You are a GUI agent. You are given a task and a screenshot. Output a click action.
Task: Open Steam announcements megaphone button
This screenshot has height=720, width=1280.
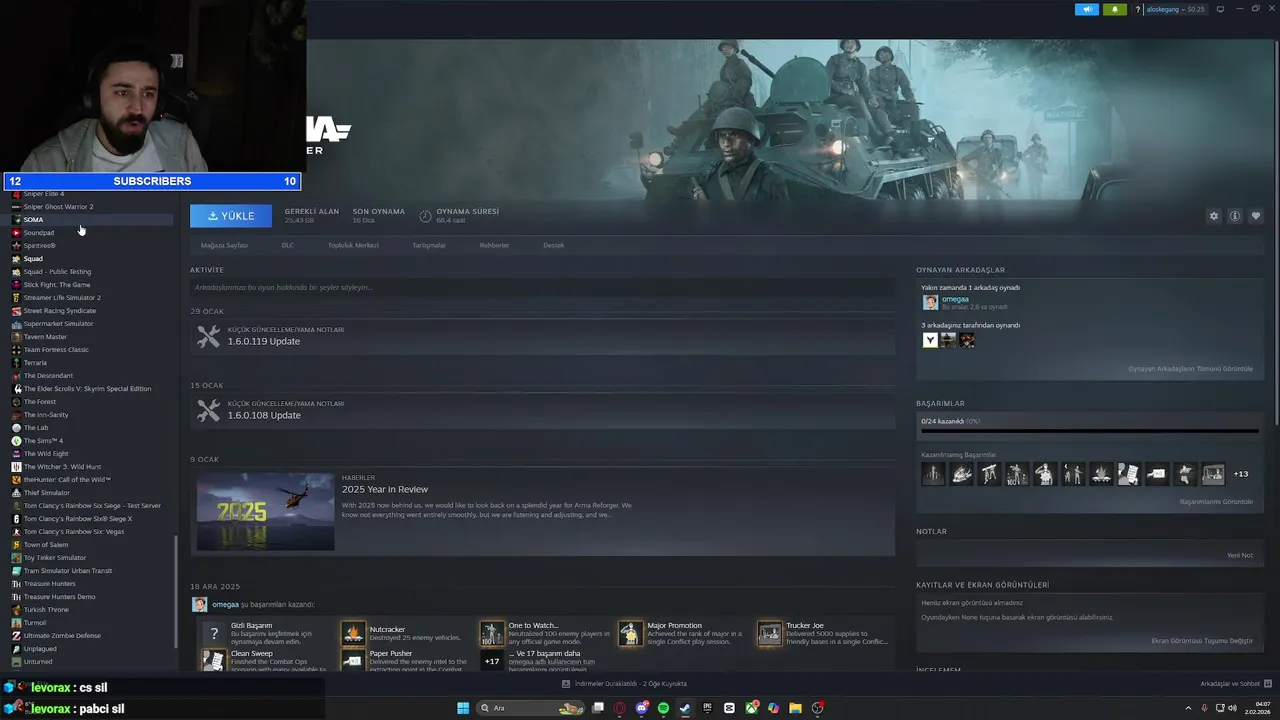pyautogui.click(x=1087, y=9)
